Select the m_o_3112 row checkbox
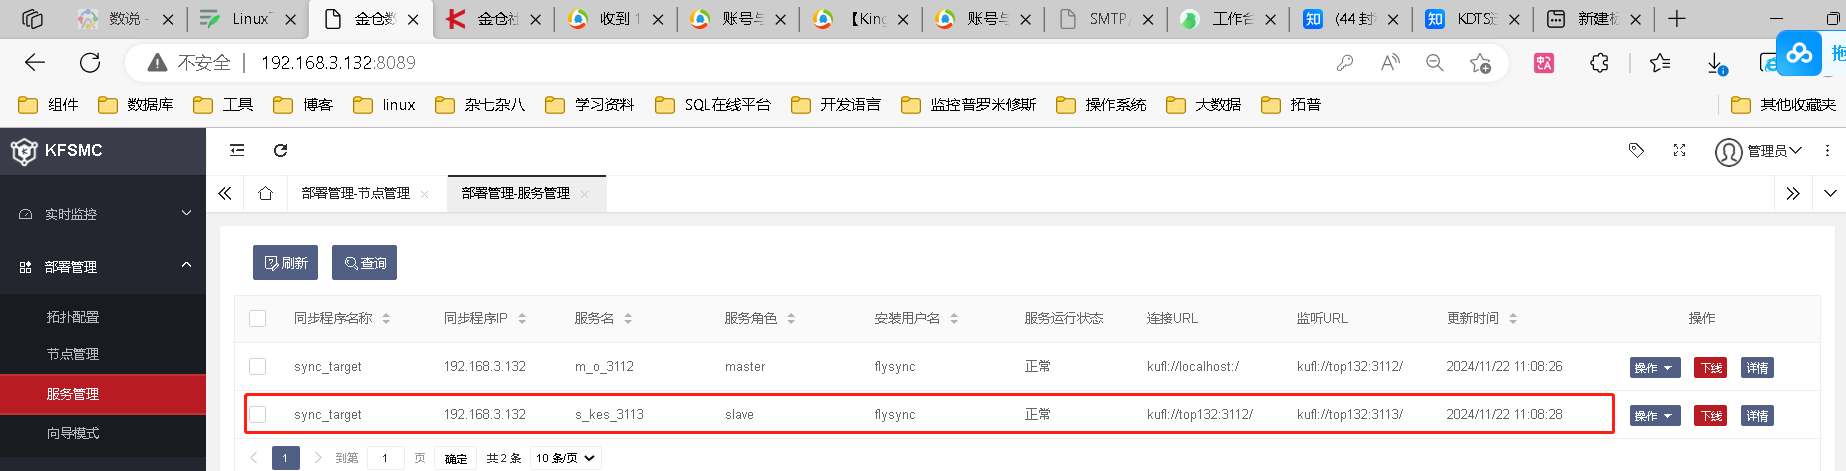Viewport: 1846px width, 471px height. [x=258, y=366]
